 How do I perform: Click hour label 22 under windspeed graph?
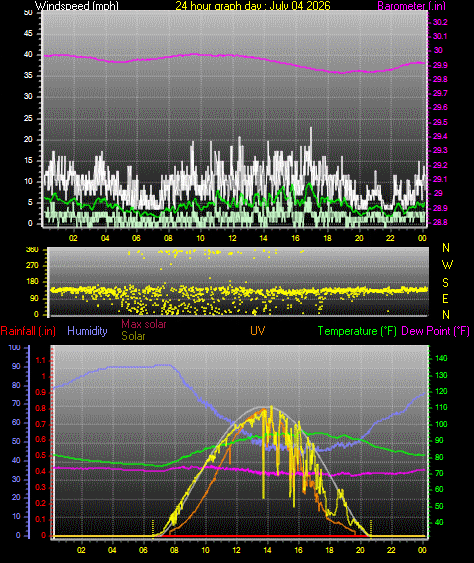coord(390,238)
